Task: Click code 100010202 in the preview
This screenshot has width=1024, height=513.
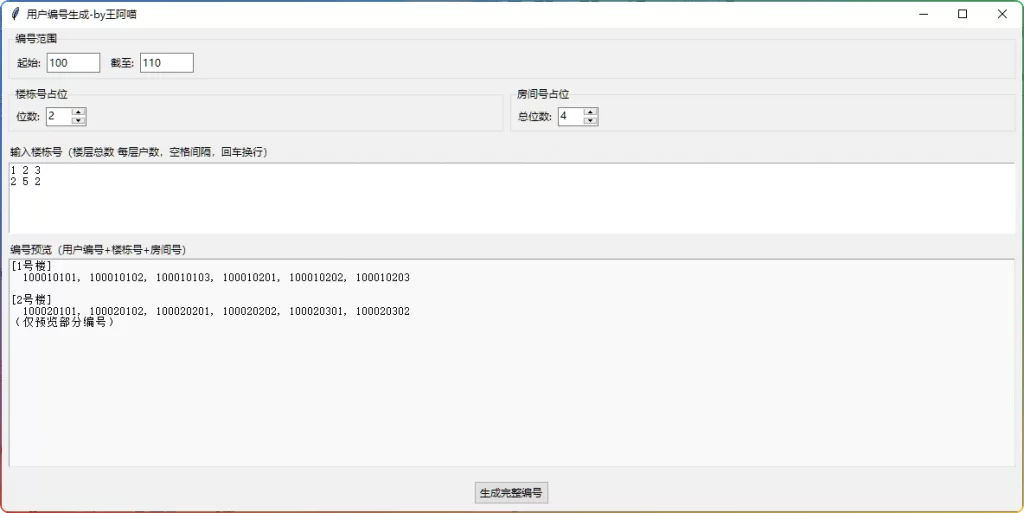Action: coord(316,277)
